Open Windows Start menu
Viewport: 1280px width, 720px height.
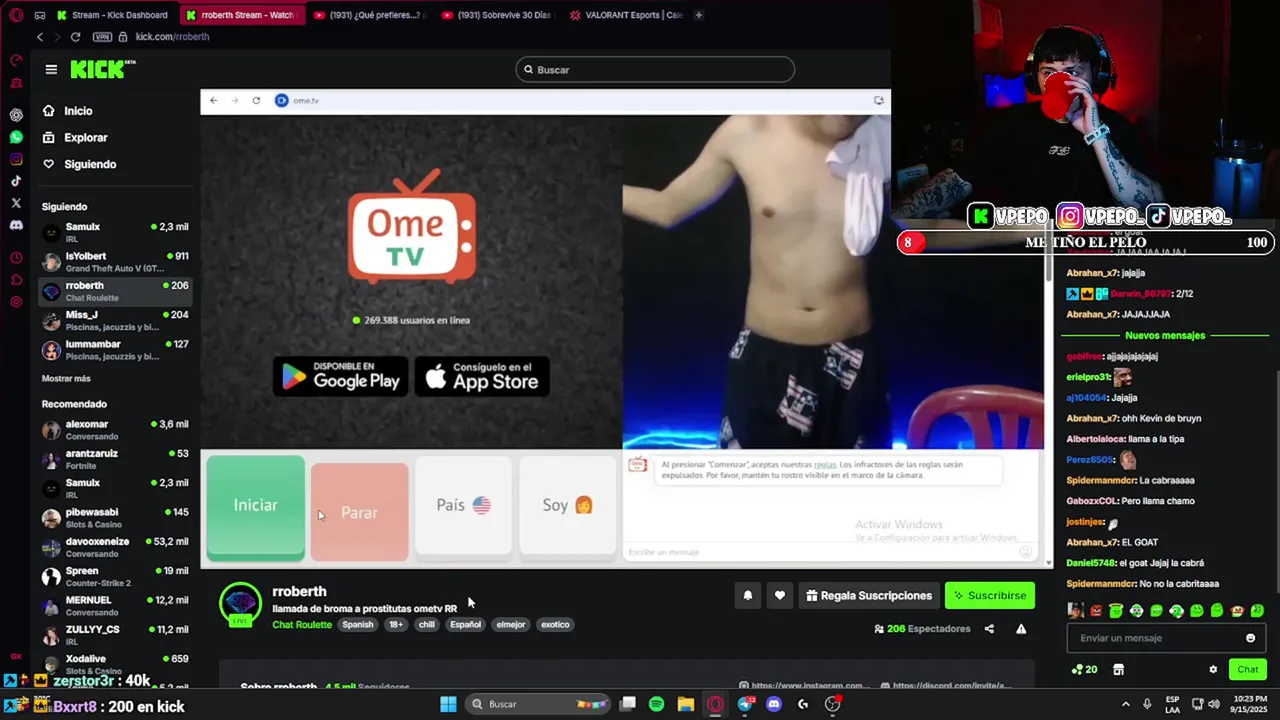click(448, 704)
